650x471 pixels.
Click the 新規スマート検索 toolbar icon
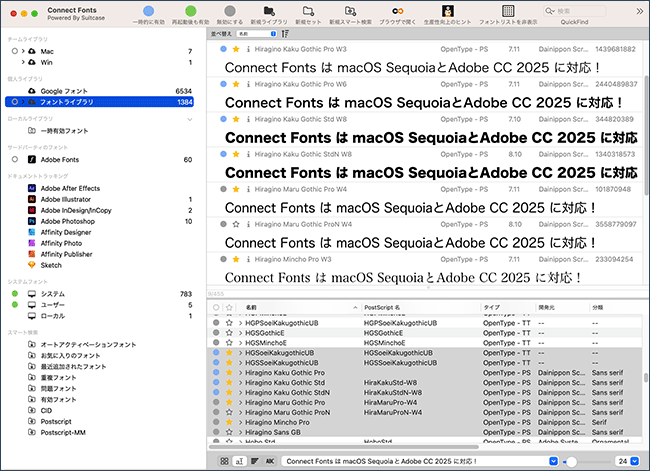click(350, 11)
